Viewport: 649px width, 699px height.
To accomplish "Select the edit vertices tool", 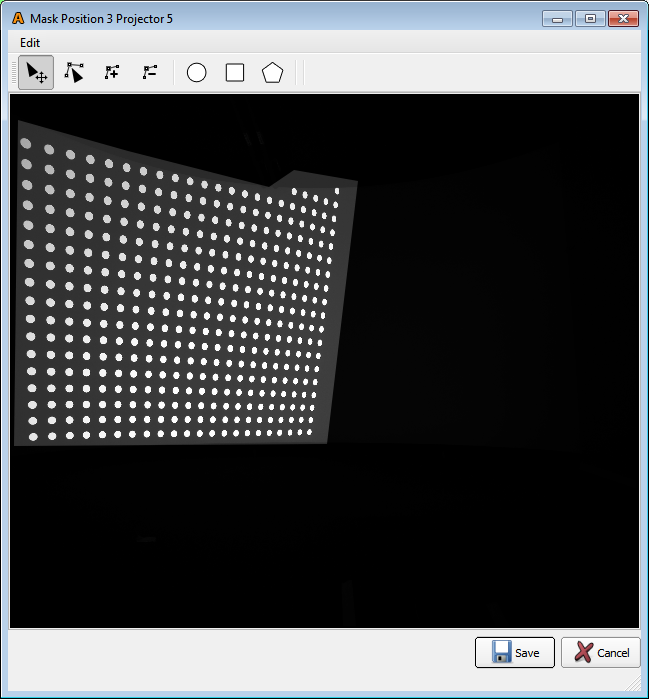I will pos(74,73).
